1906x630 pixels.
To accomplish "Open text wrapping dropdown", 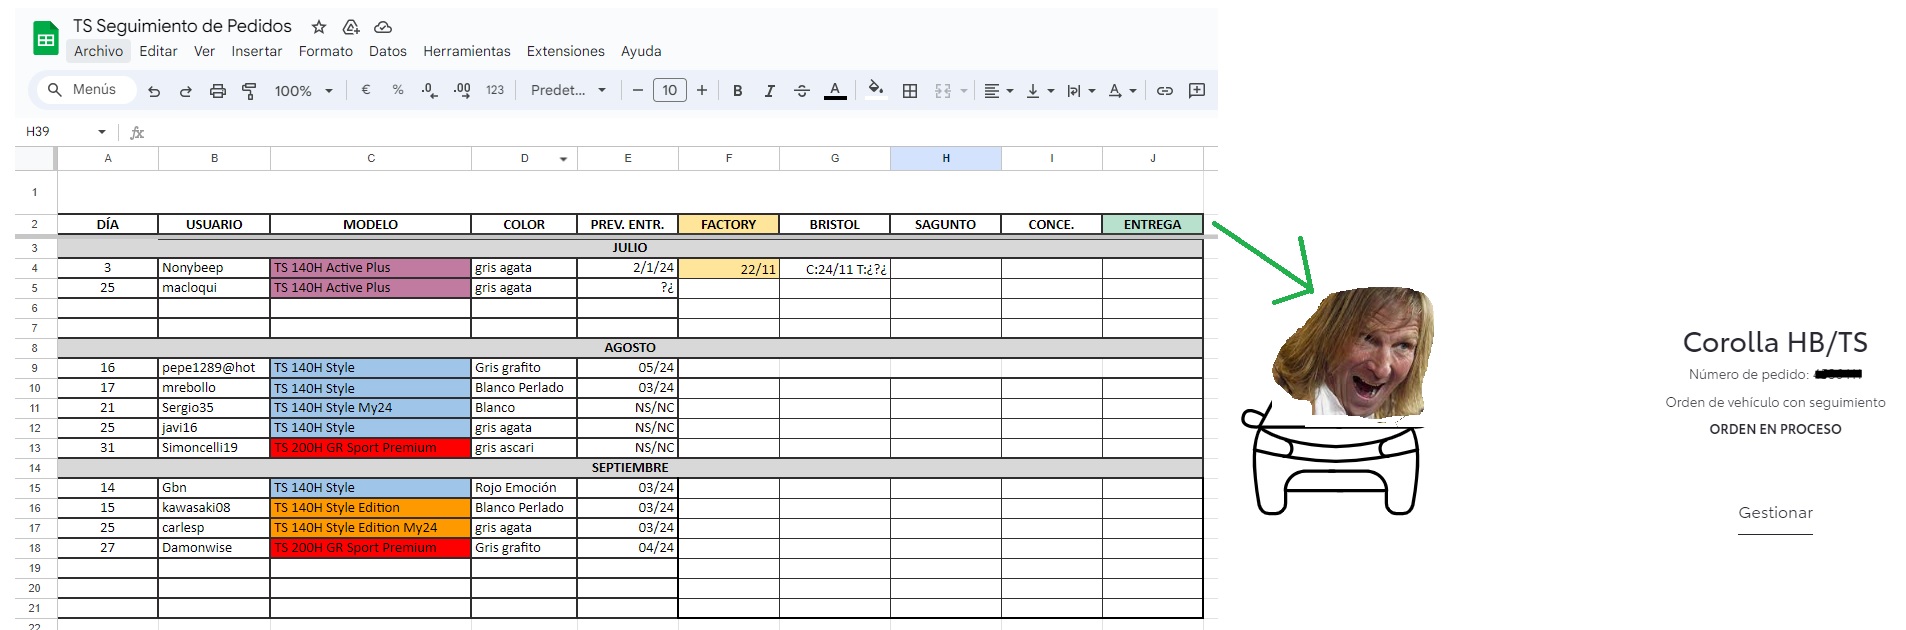I will click(x=1081, y=91).
